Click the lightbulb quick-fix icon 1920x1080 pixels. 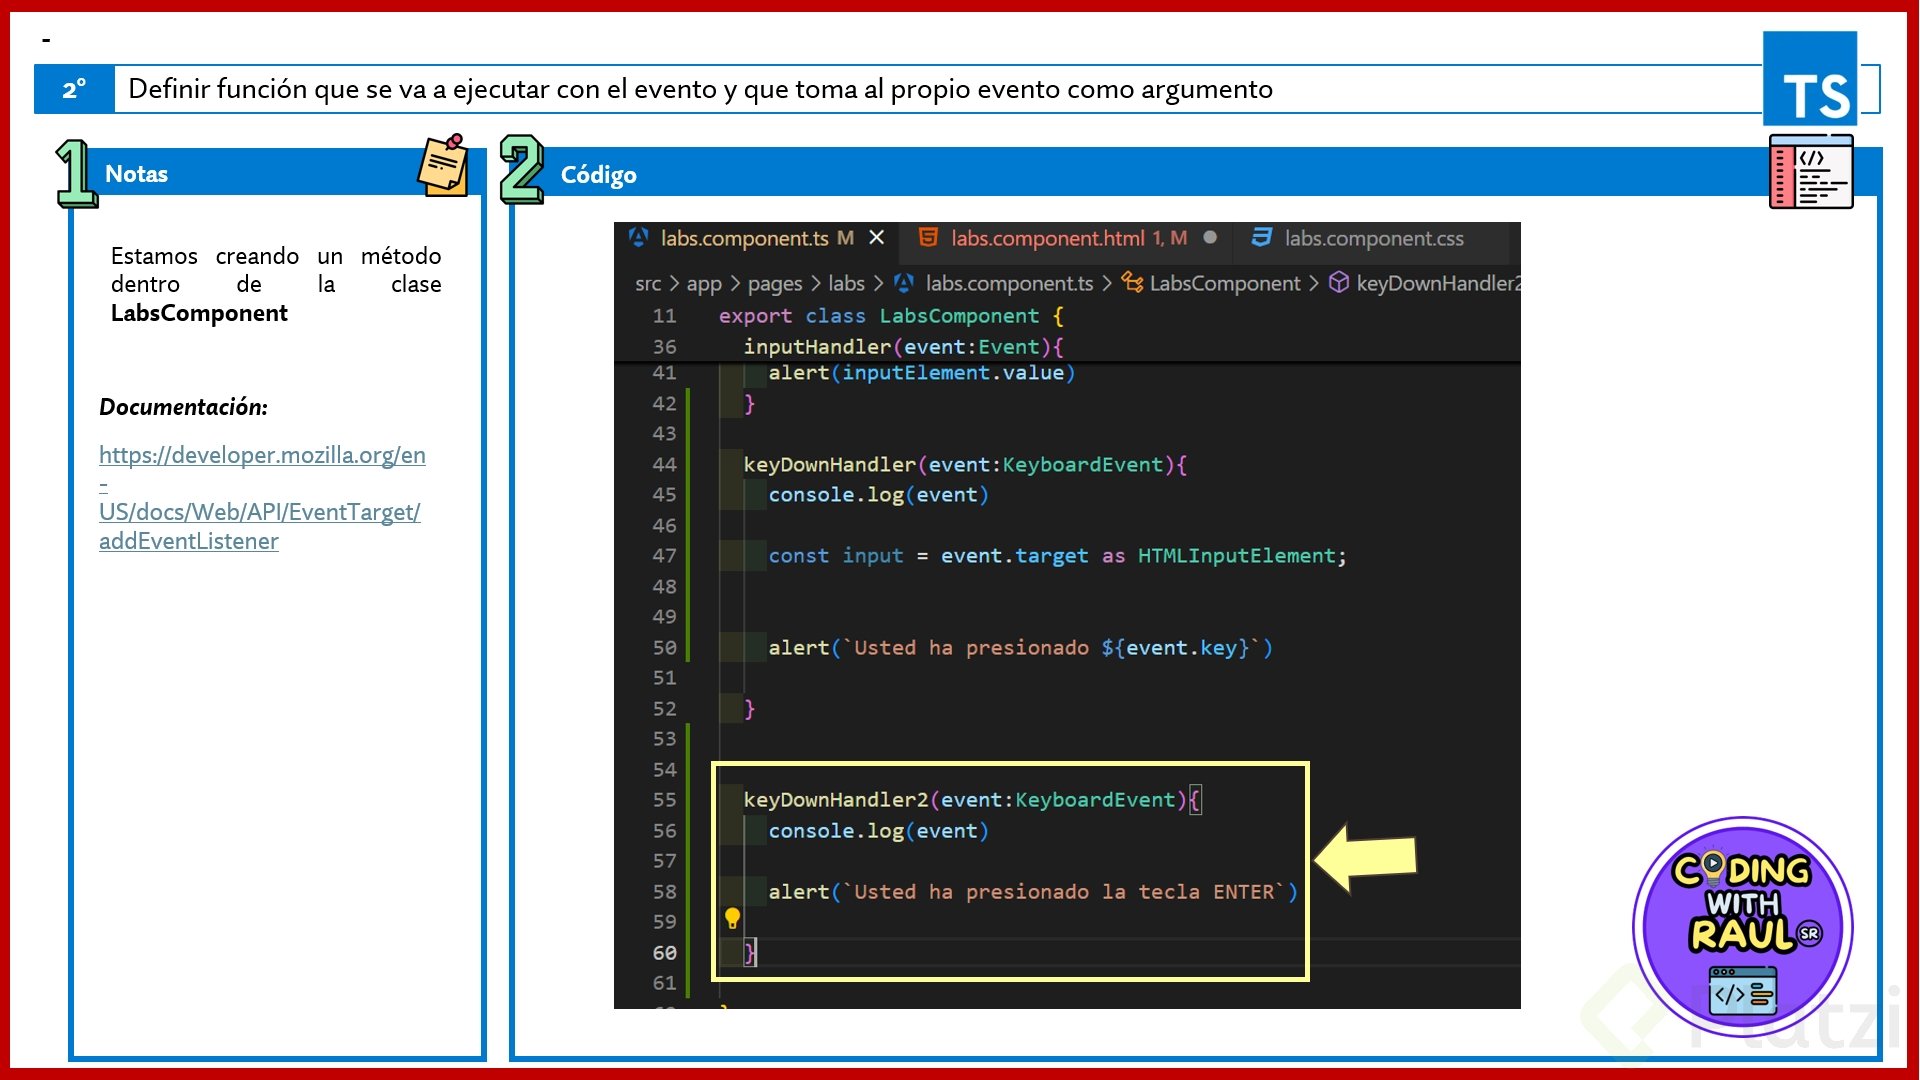click(732, 918)
